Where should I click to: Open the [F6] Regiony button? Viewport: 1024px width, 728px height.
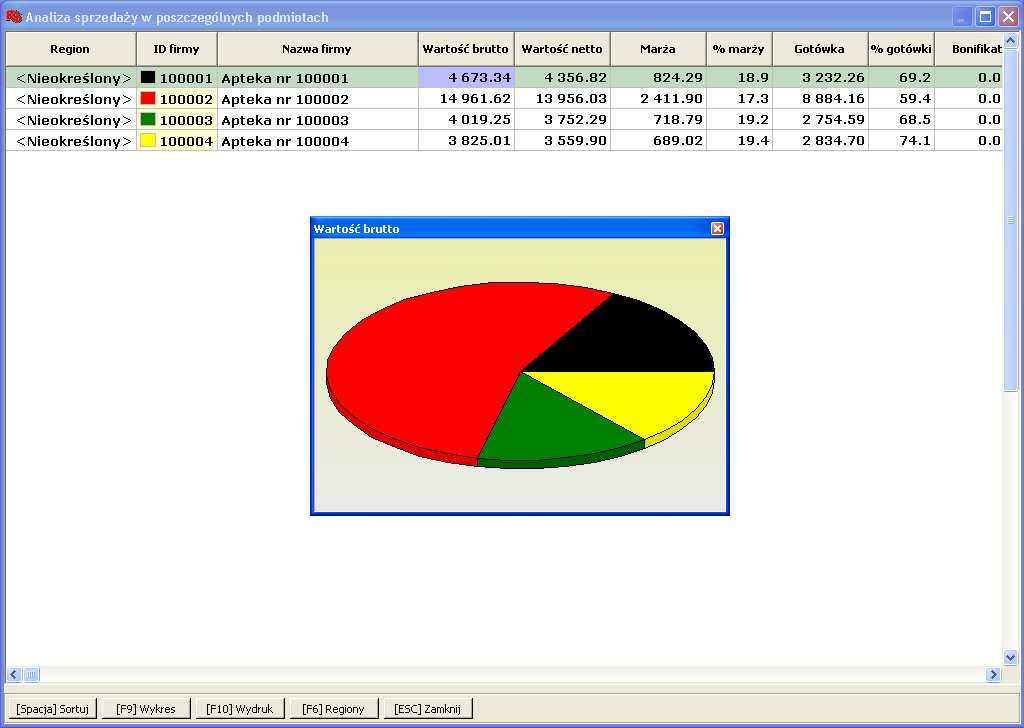333,709
